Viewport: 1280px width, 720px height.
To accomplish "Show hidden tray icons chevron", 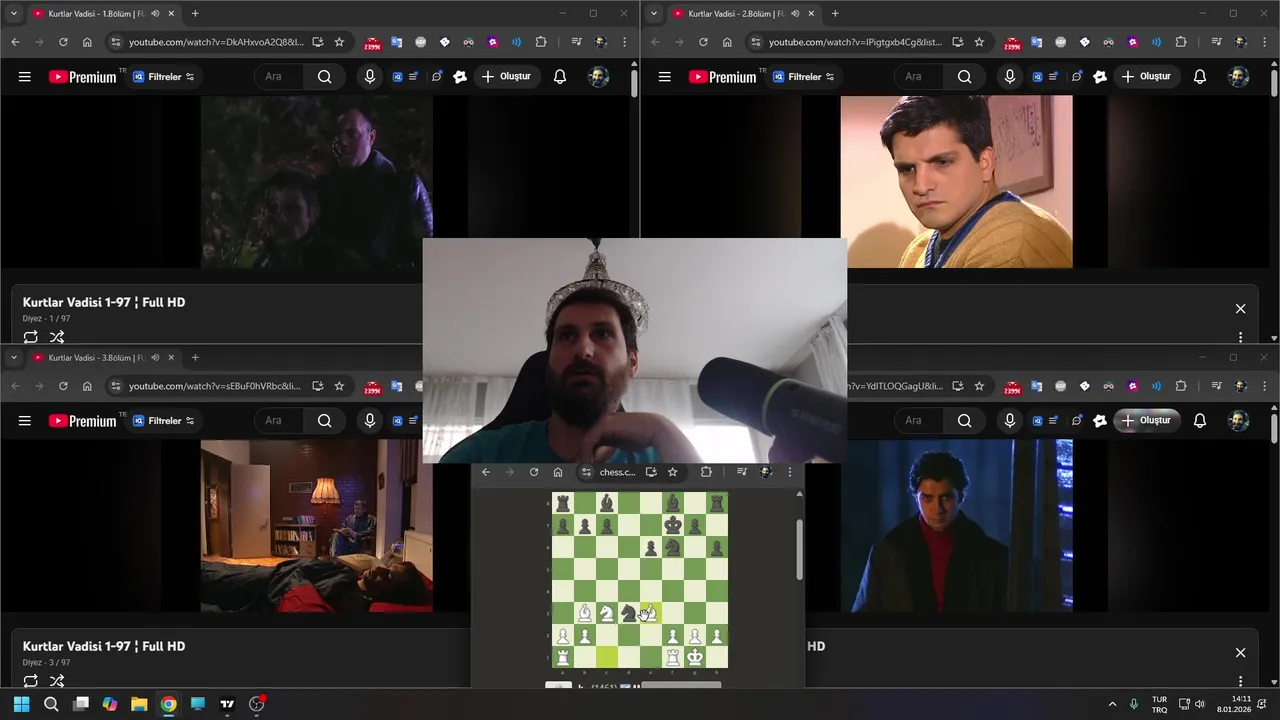I will [1112, 704].
